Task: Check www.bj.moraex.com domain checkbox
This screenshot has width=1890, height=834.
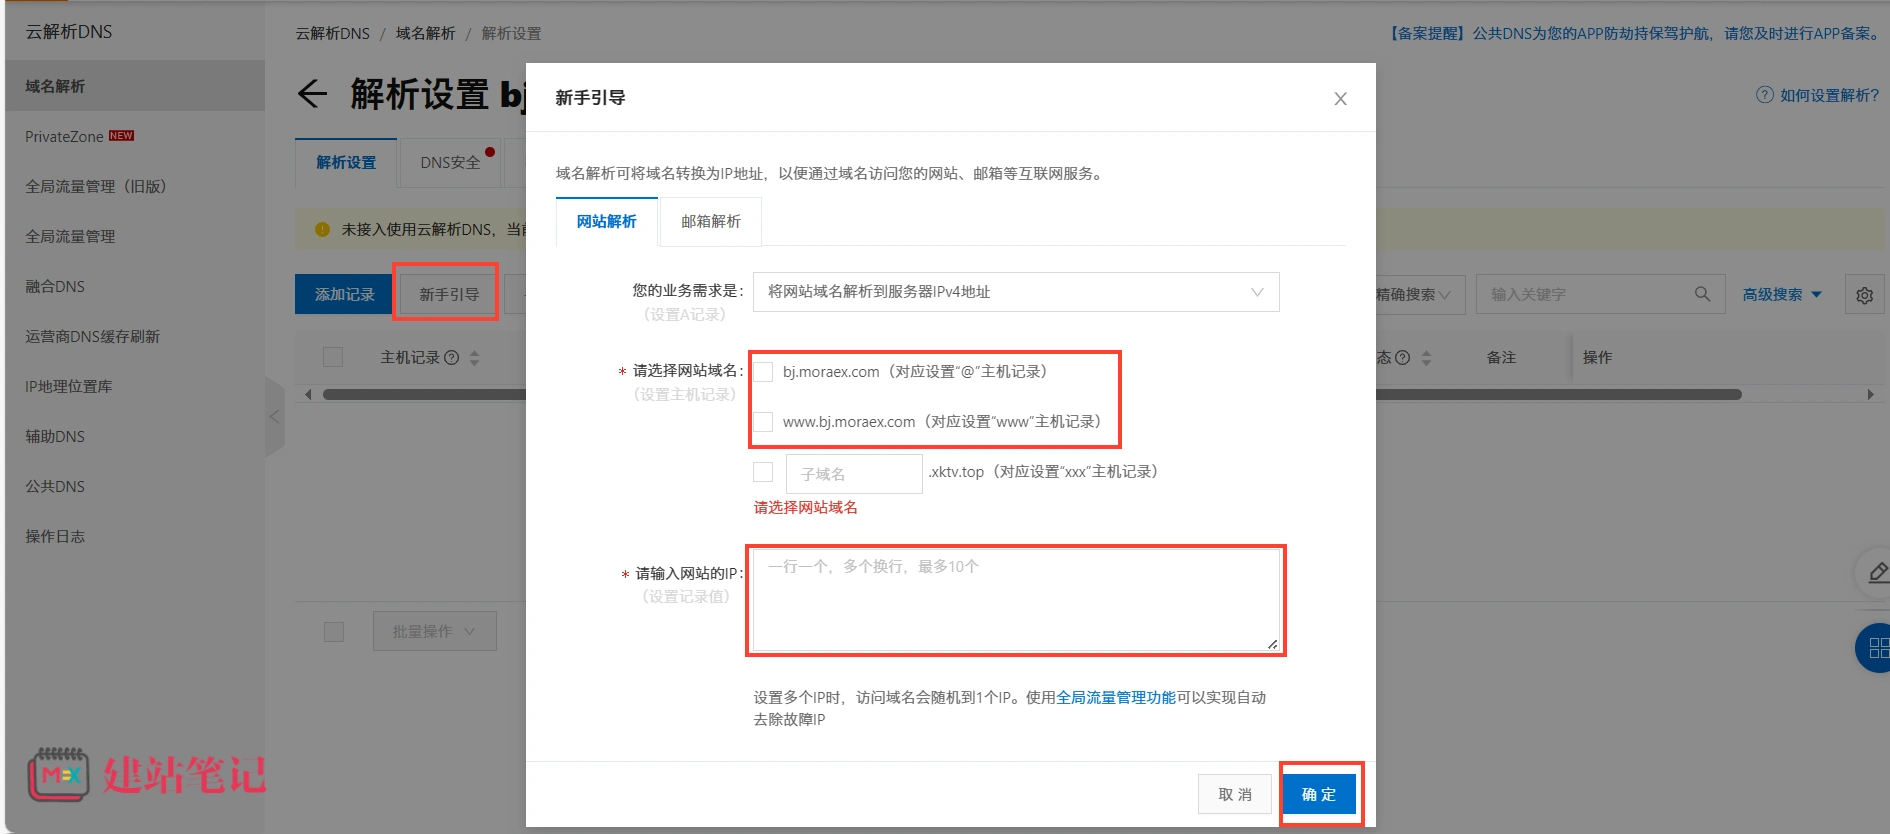Action: (763, 422)
